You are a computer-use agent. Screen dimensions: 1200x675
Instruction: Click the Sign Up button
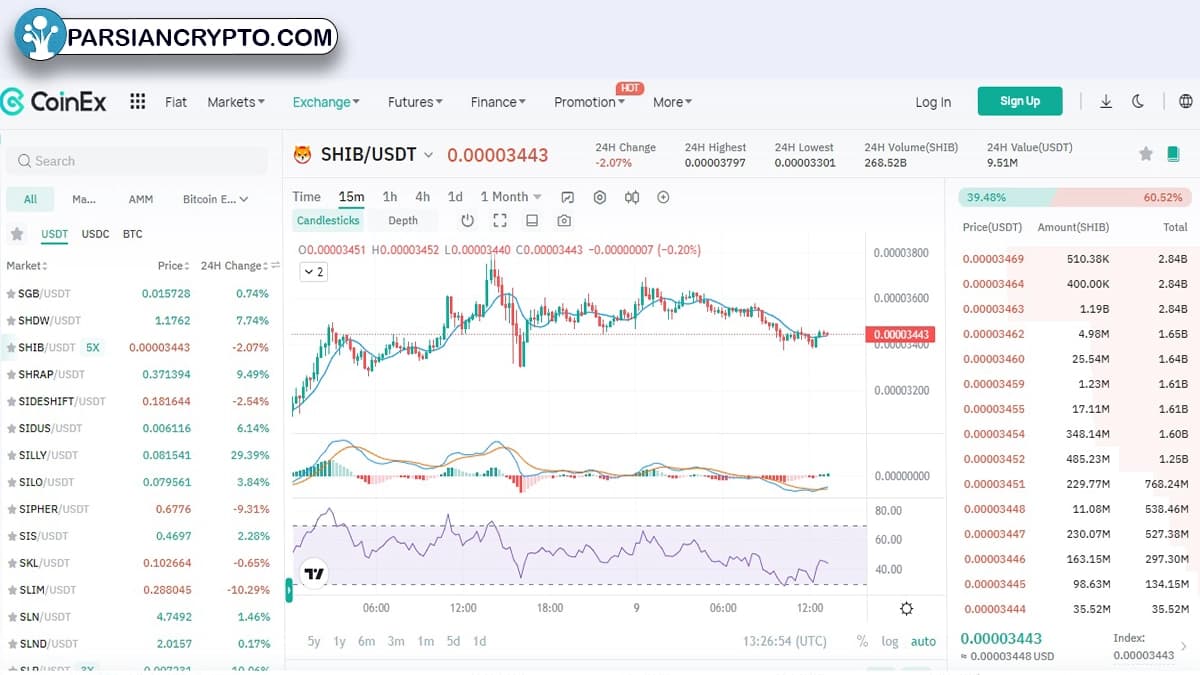pos(1020,101)
